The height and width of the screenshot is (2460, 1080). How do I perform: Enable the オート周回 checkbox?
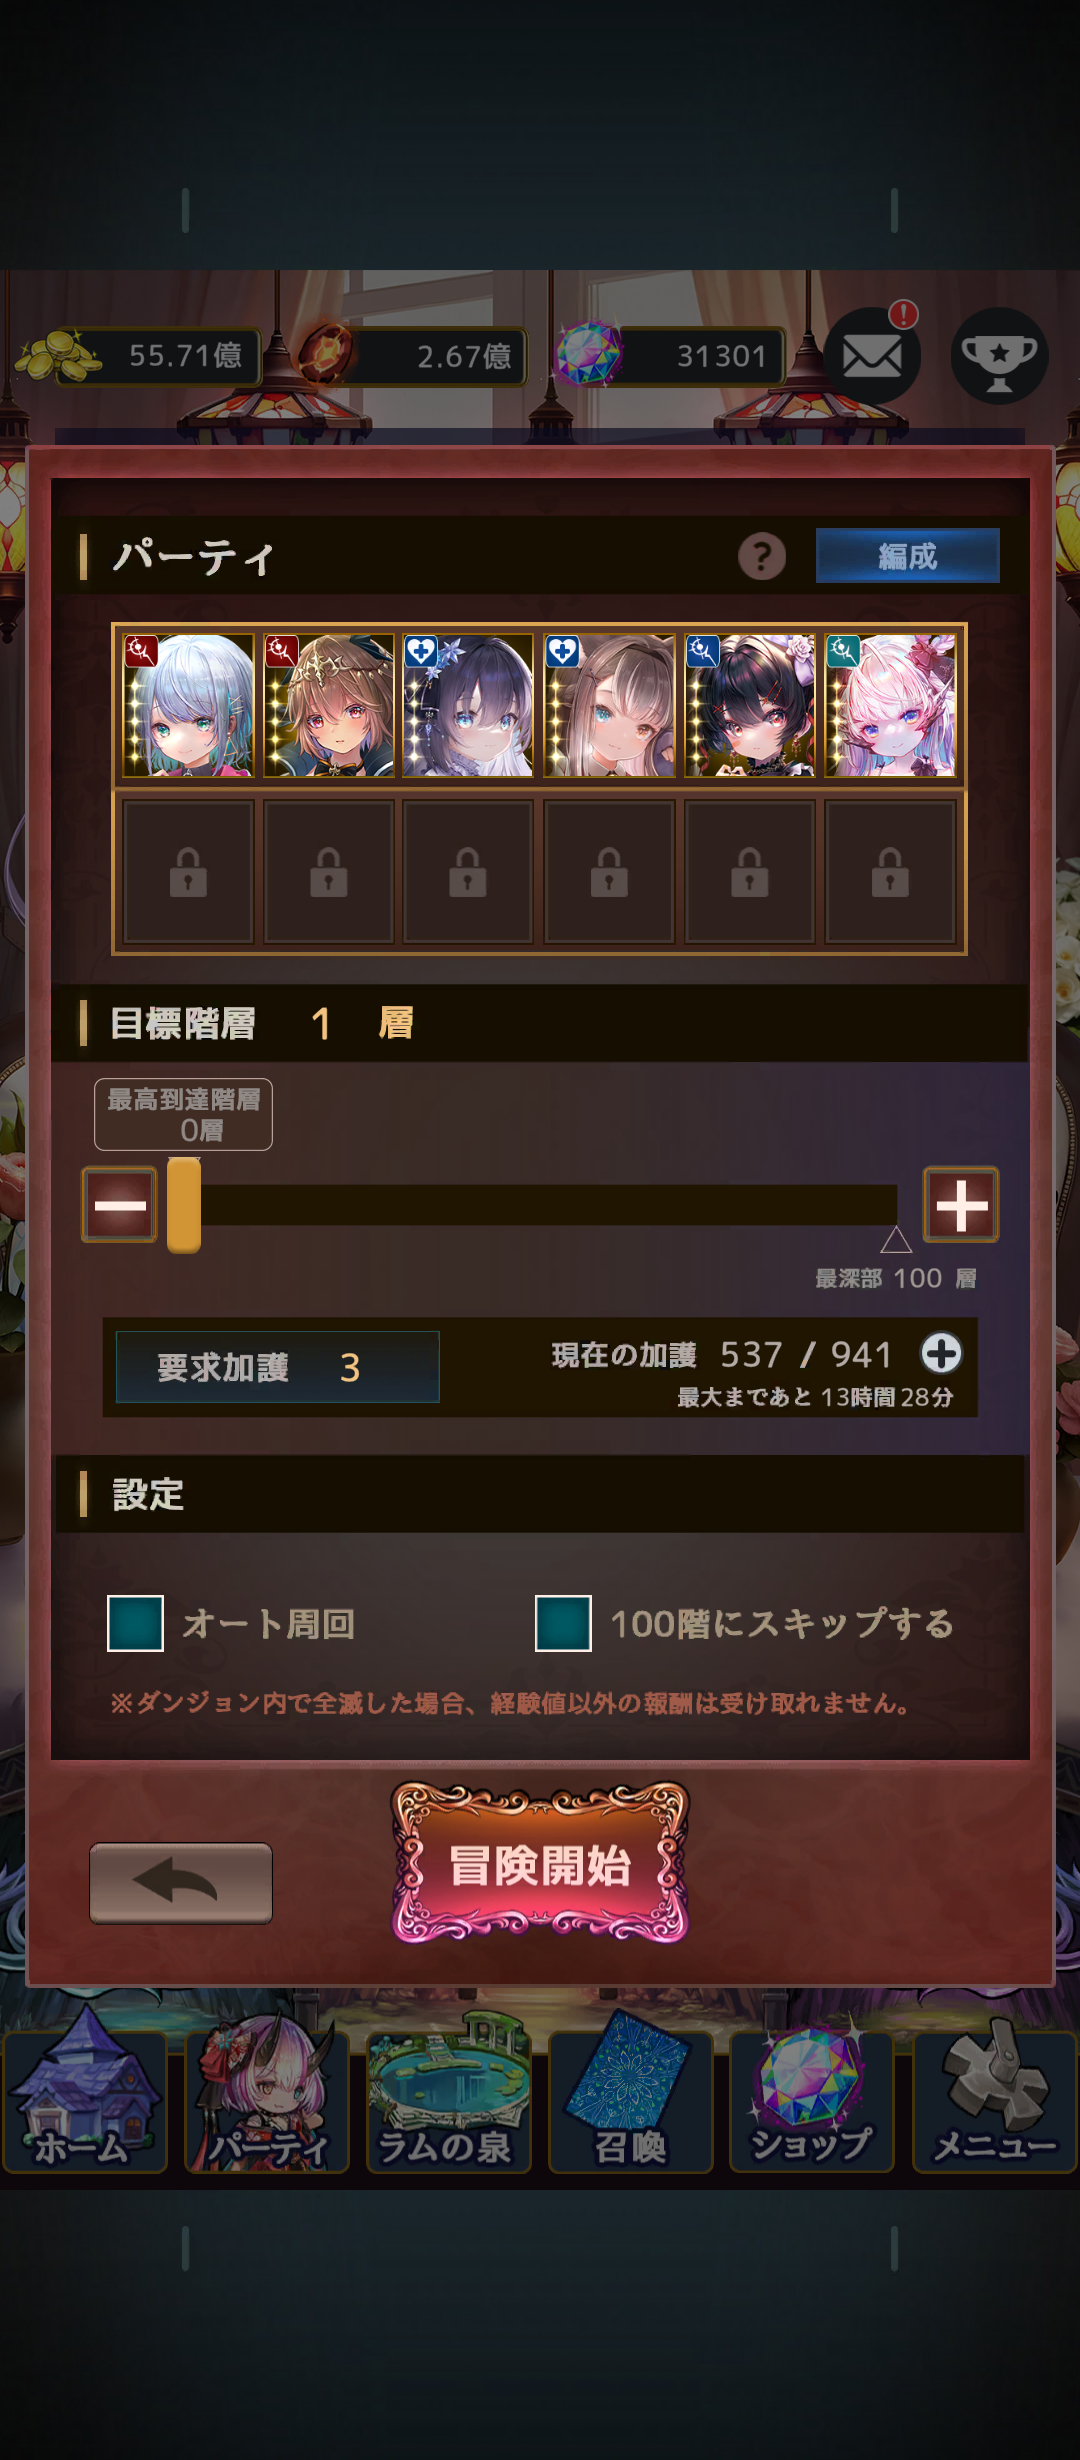coord(135,1623)
